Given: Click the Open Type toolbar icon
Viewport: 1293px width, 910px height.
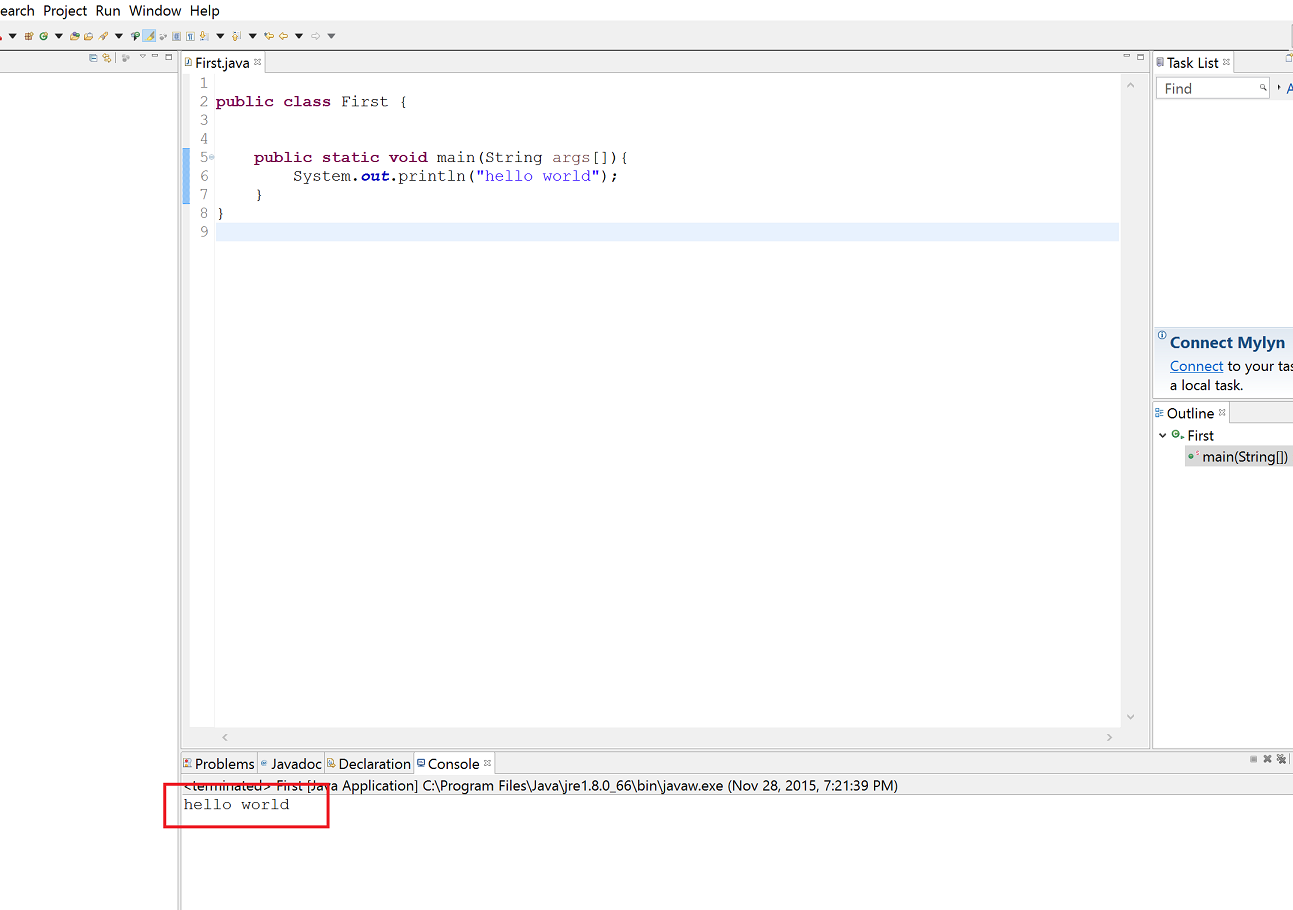Looking at the screenshot, I should [x=75, y=36].
